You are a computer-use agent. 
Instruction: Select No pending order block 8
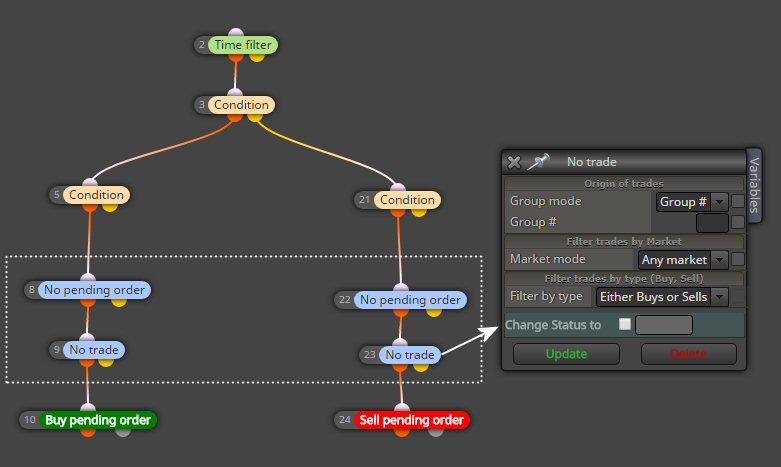point(94,290)
